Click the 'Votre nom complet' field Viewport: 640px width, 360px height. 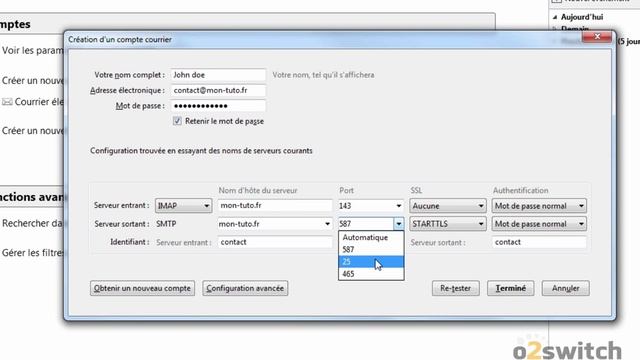click(x=218, y=75)
